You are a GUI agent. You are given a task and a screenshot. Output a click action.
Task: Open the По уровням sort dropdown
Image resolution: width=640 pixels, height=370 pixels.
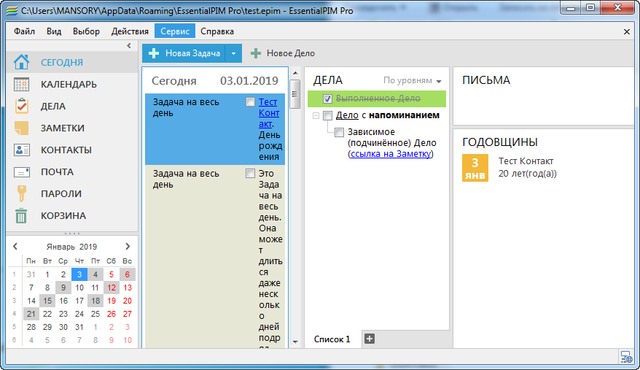pyautogui.click(x=412, y=80)
